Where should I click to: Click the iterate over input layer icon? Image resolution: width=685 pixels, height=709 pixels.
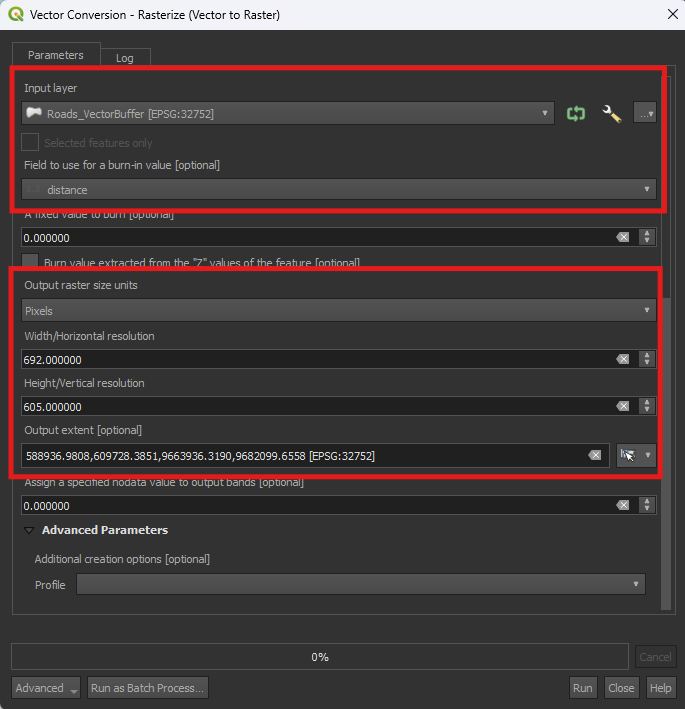pos(575,114)
